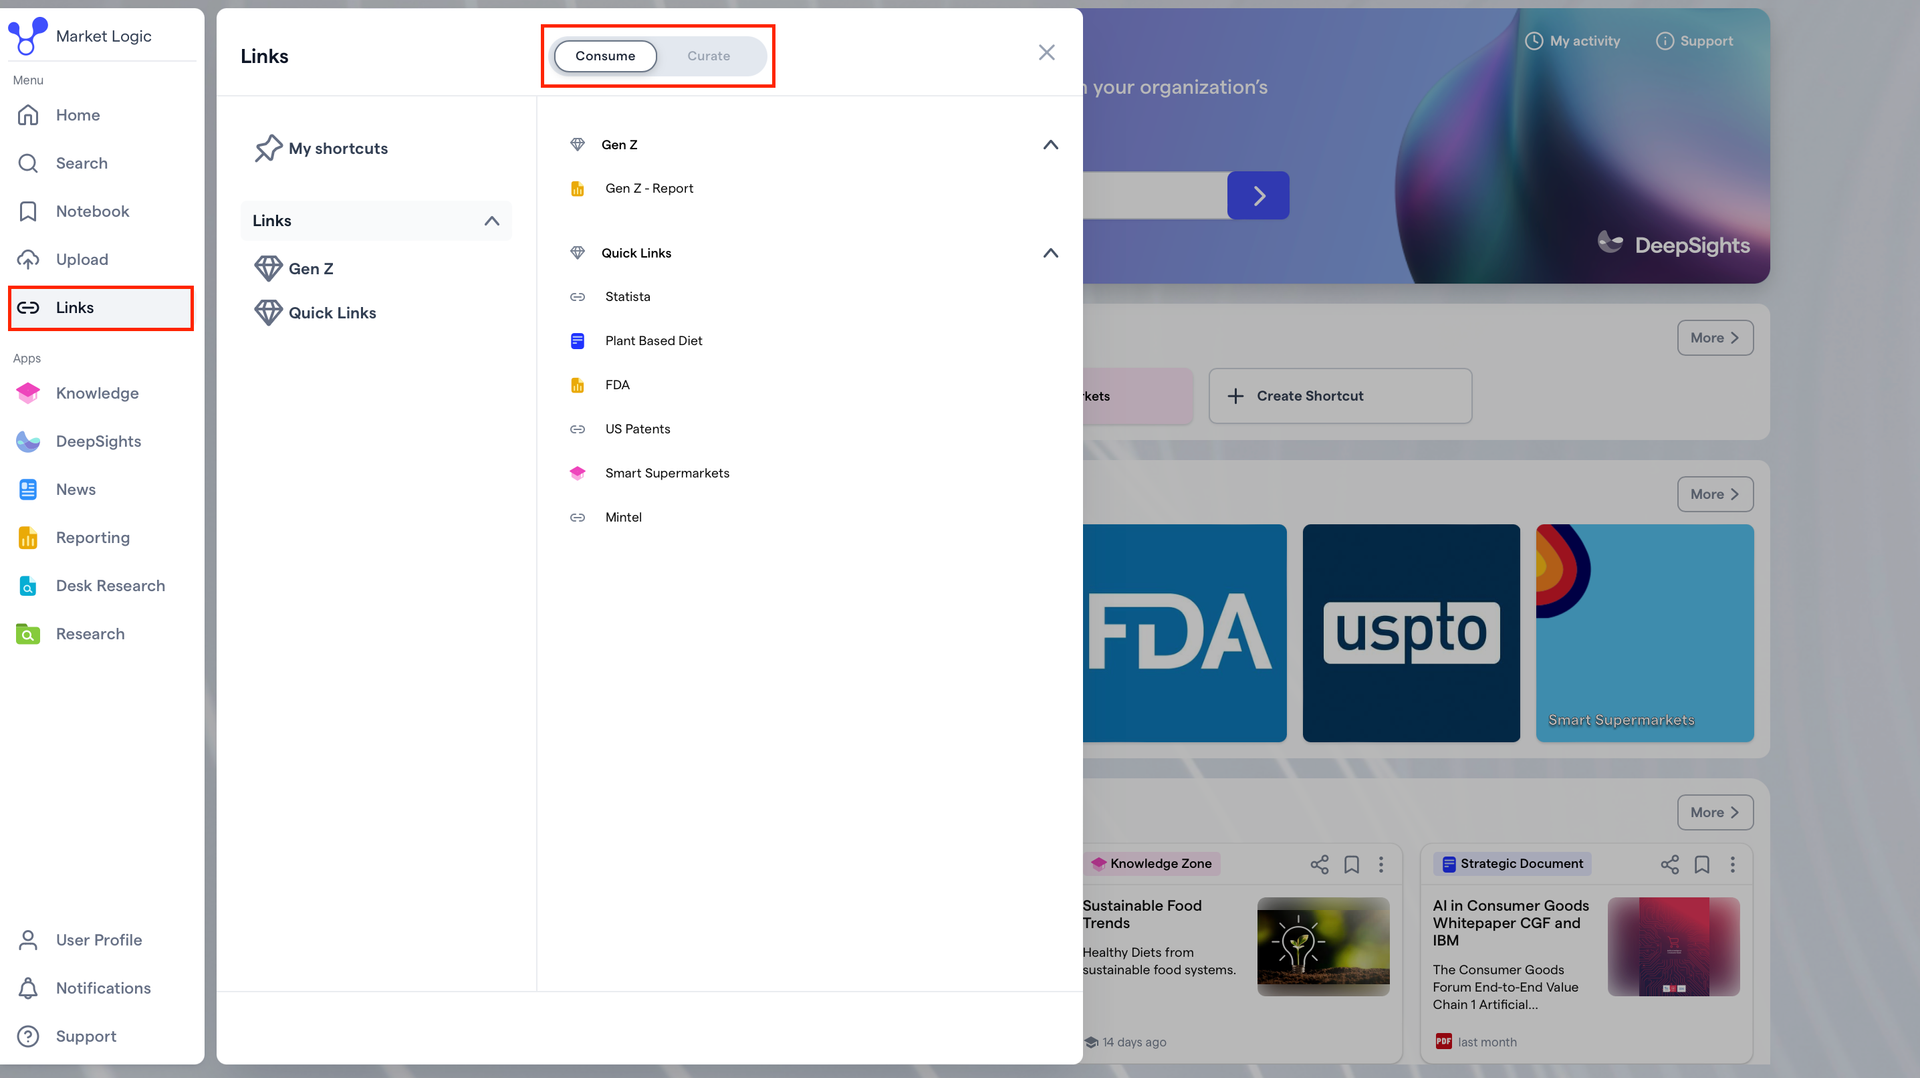
Task: Click the Statista link chain icon
Action: [577, 297]
